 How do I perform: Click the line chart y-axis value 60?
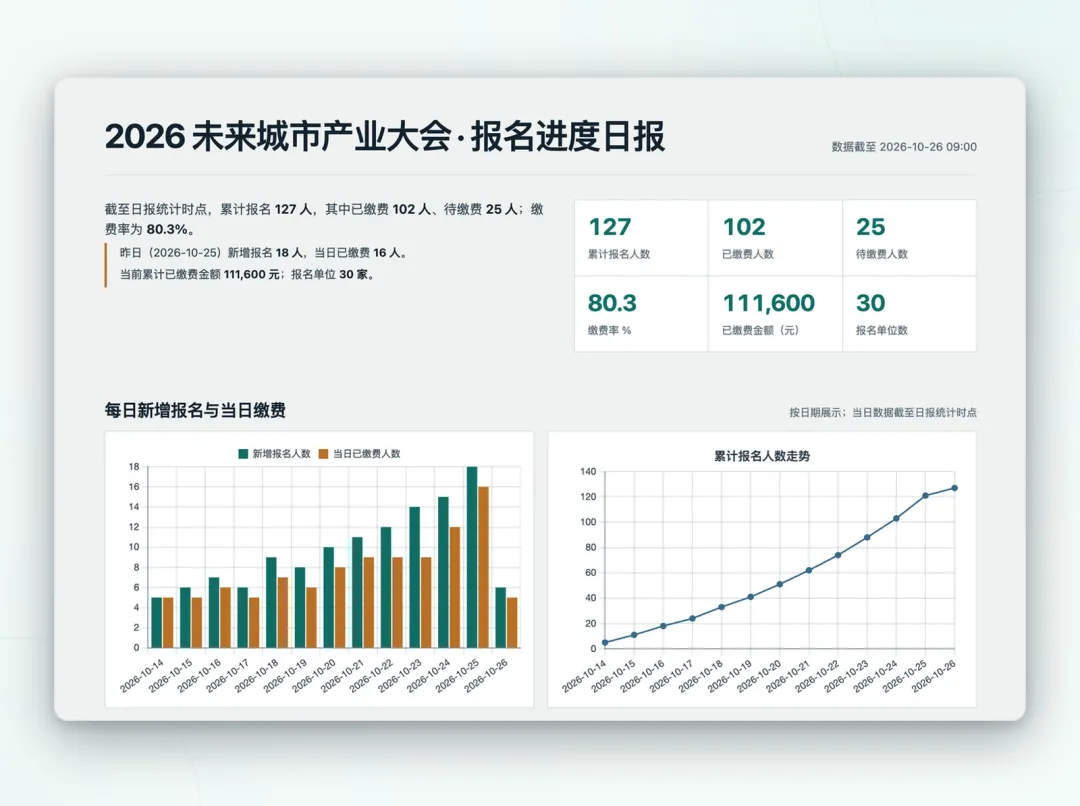(591, 572)
